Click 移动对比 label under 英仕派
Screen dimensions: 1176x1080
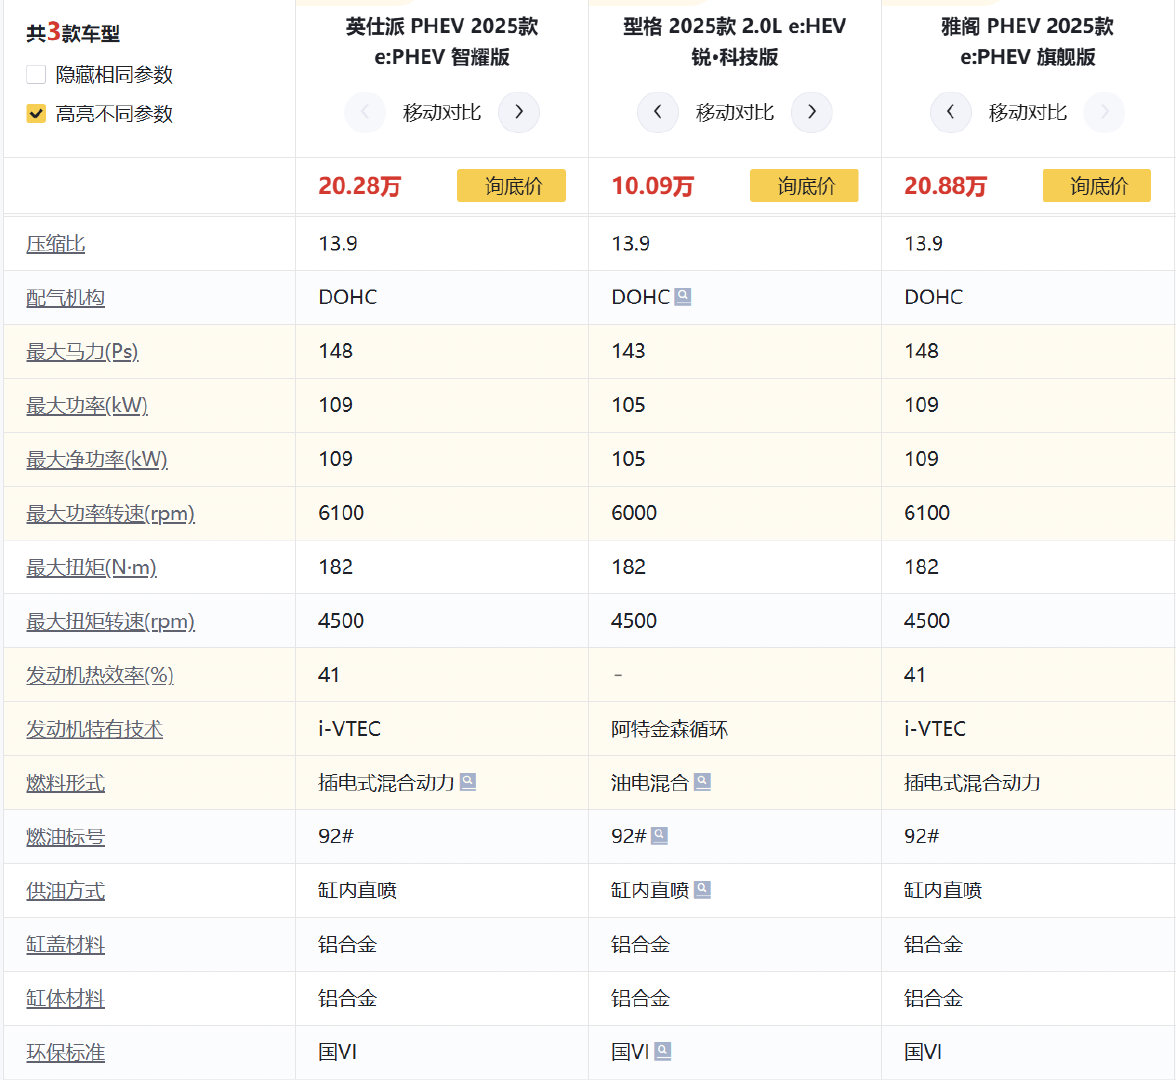coord(442,112)
